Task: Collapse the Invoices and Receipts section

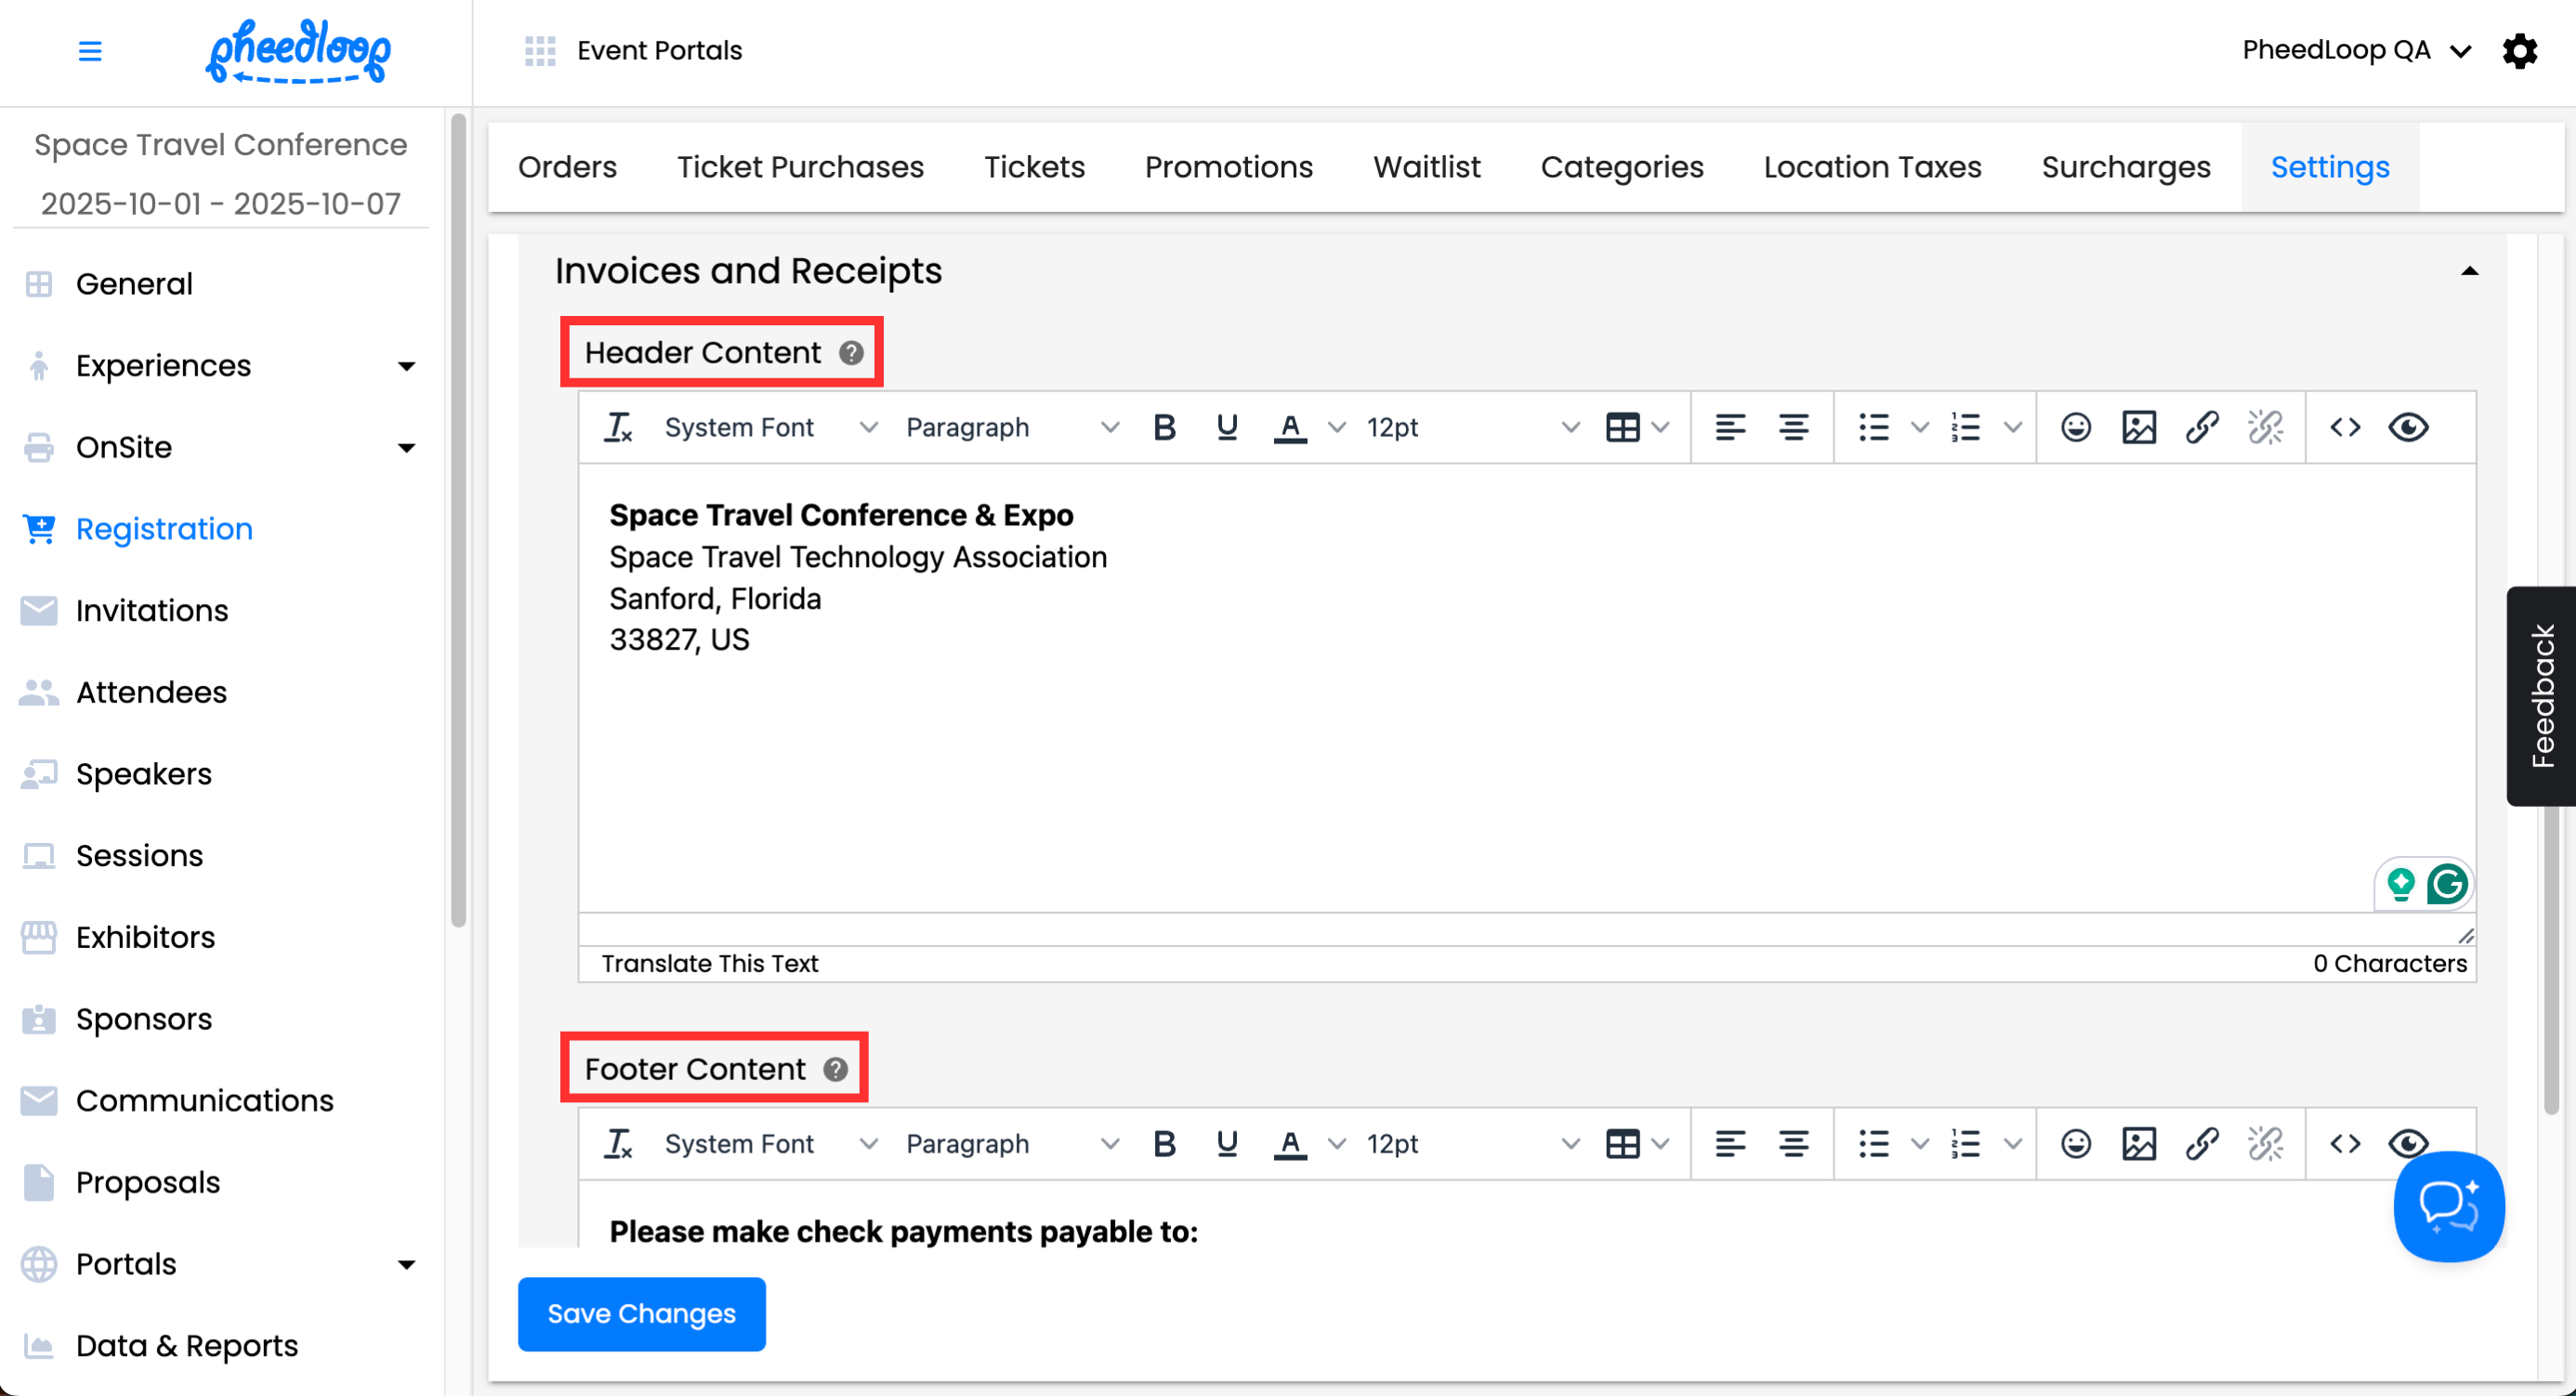Action: coord(2469,271)
